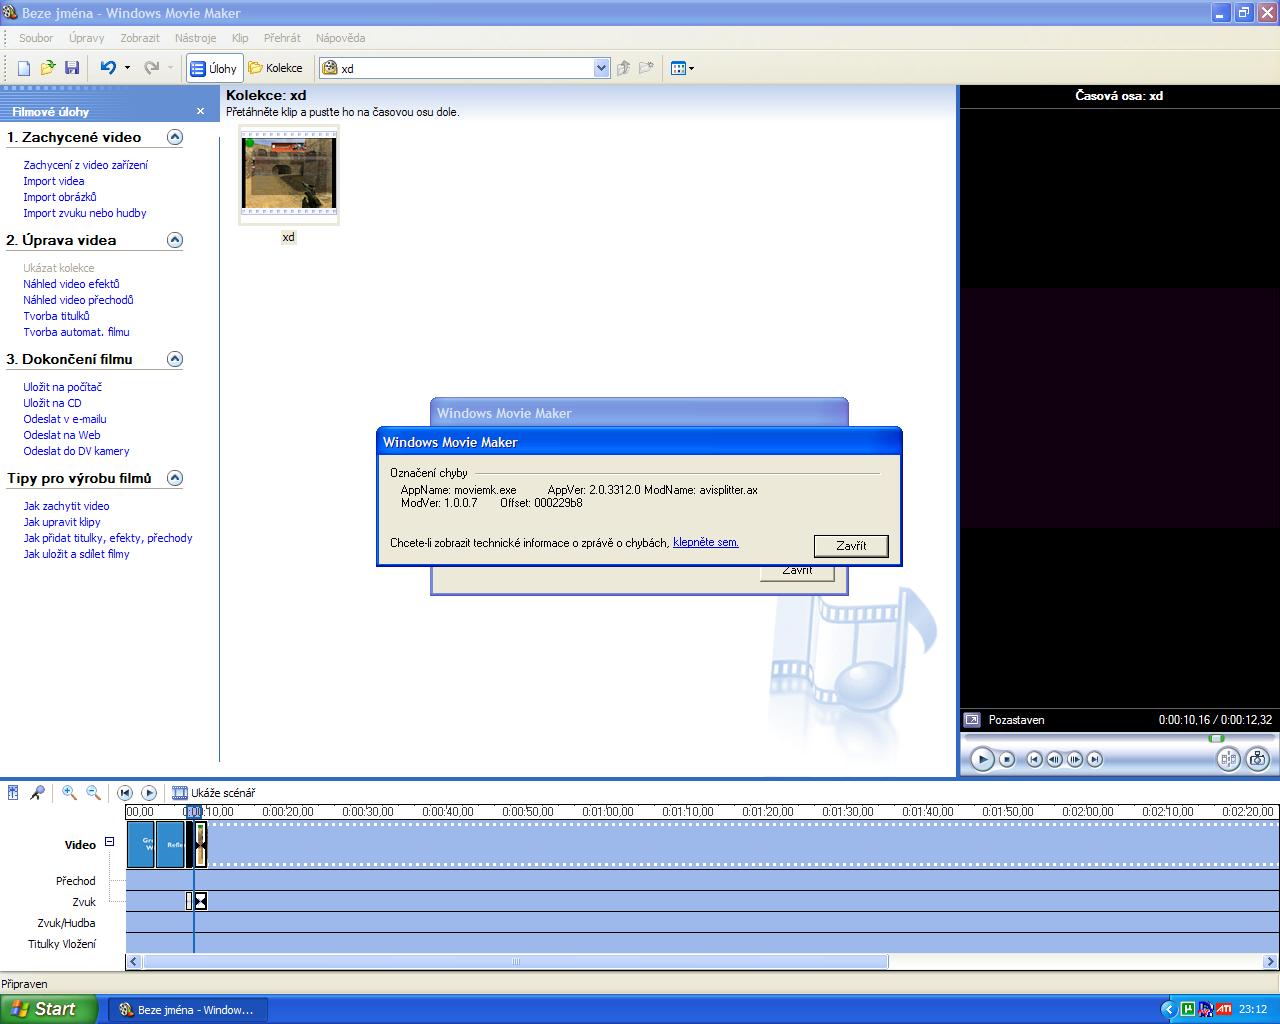Collapse the Zachycené video section
The height and width of the screenshot is (1024, 1280).
pos(175,137)
